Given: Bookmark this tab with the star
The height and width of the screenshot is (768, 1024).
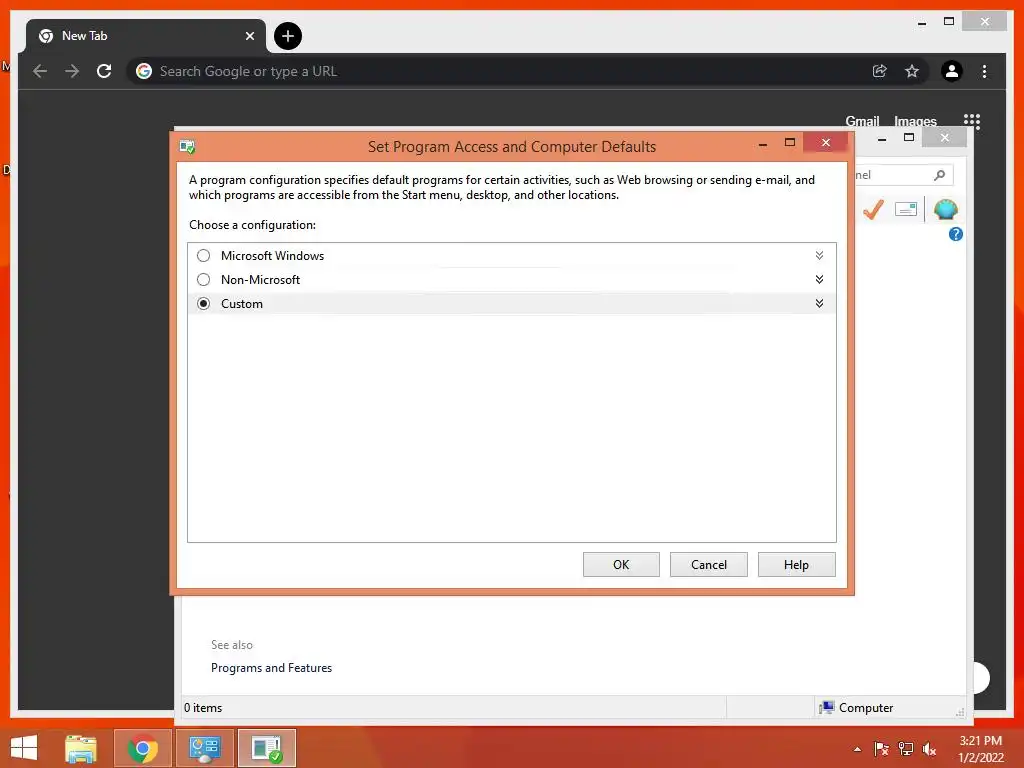Looking at the screenshot, I should point(912,71).
